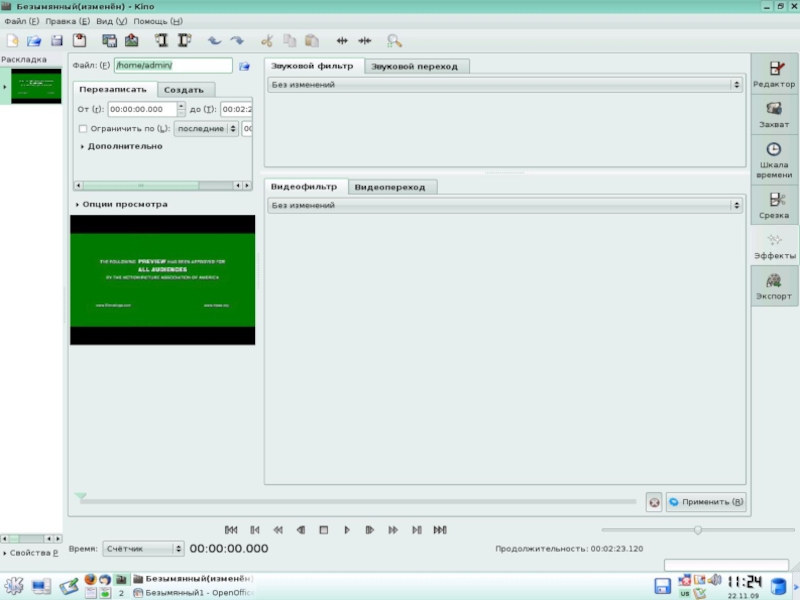Click the red stop render button
This screenshot has height=600, width=800.
coord(654,502)
